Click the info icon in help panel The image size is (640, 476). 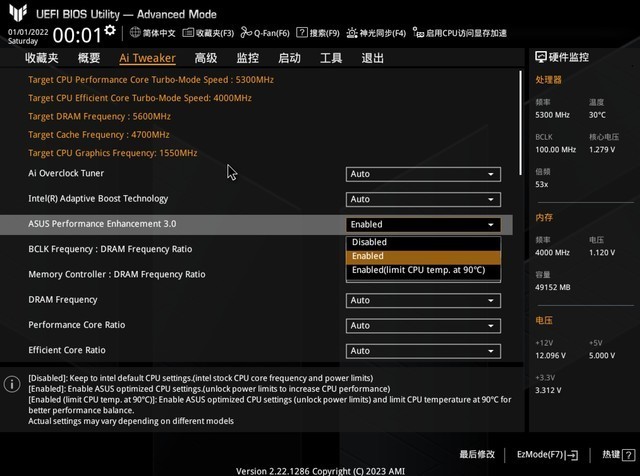pos(12,384)
